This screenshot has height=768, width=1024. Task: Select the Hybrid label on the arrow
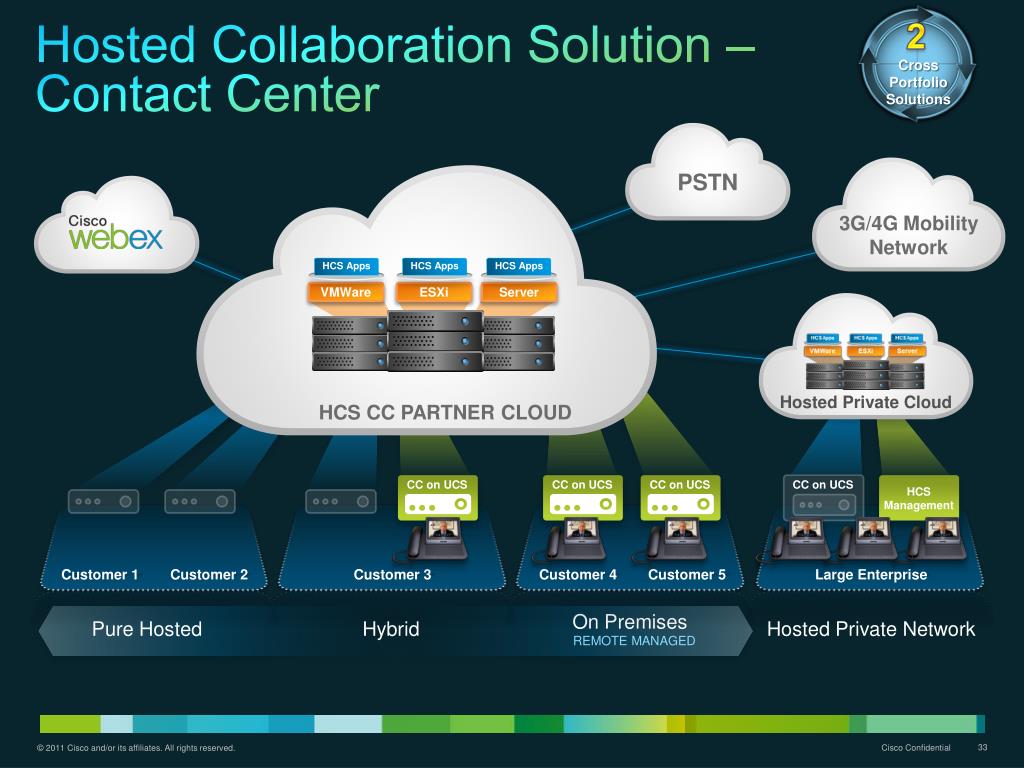(391, 629)
